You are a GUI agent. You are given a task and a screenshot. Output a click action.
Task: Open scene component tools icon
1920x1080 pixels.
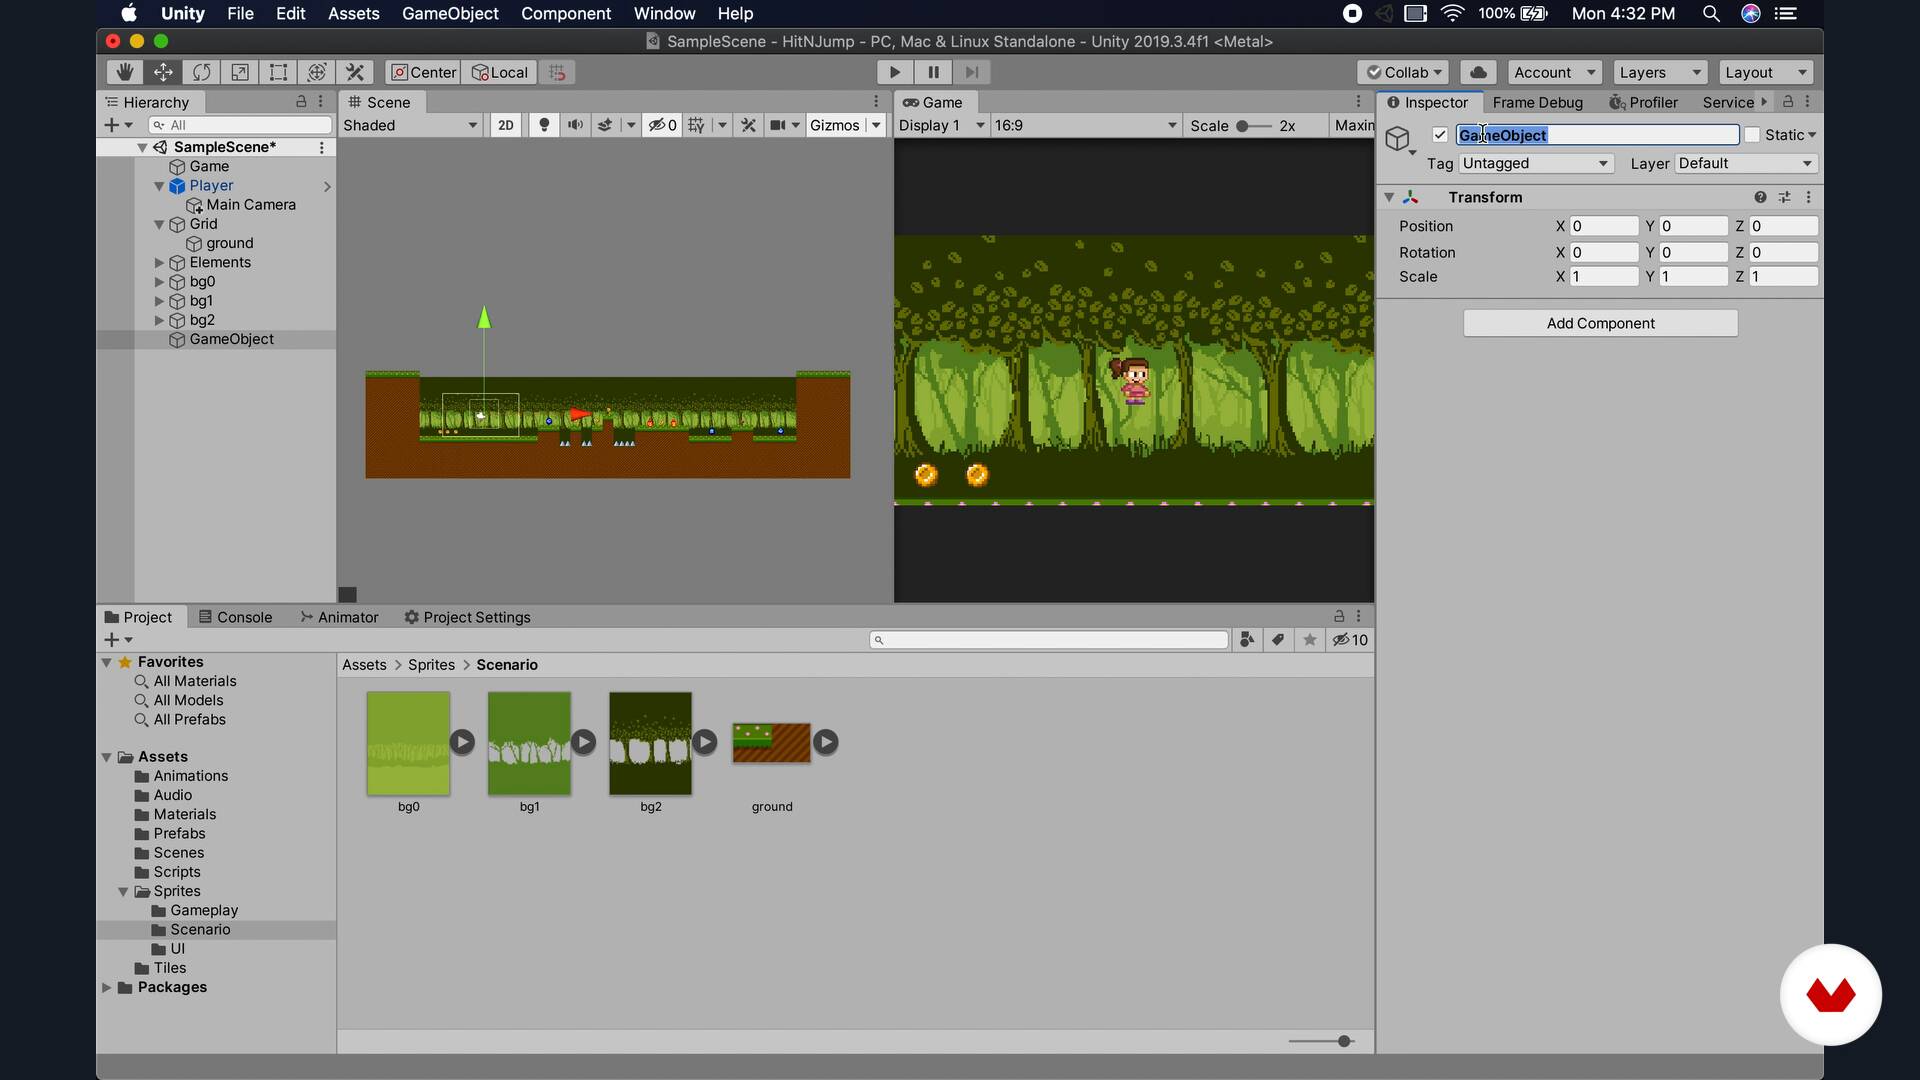point(748,125)
